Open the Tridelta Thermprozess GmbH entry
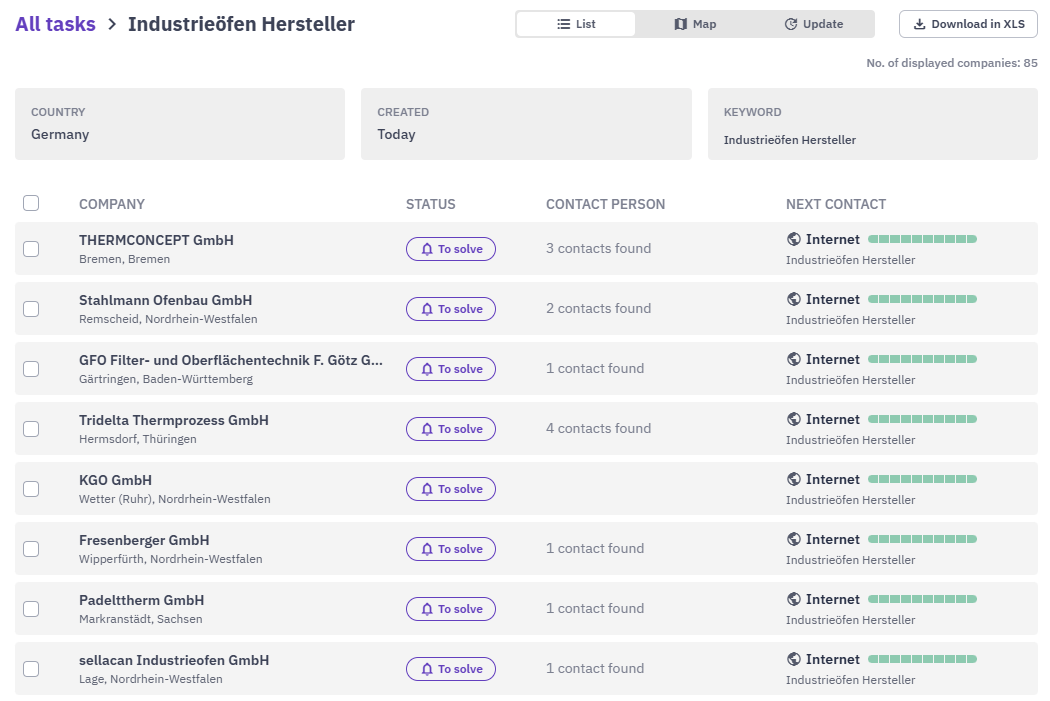1050x701 pixels. coord(173,420)
